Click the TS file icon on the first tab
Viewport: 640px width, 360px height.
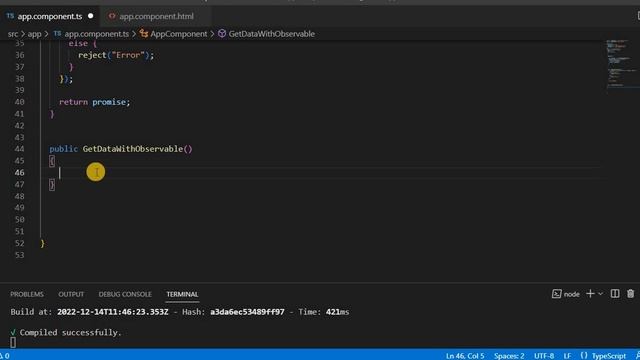point(10,16)
